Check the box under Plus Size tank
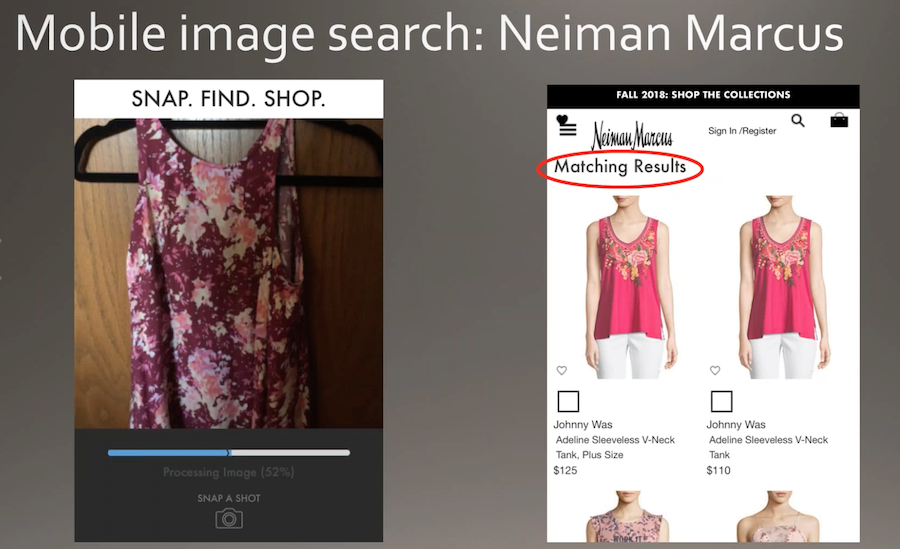The height and width of the screenshot is (549, 900). click(568, 401)
